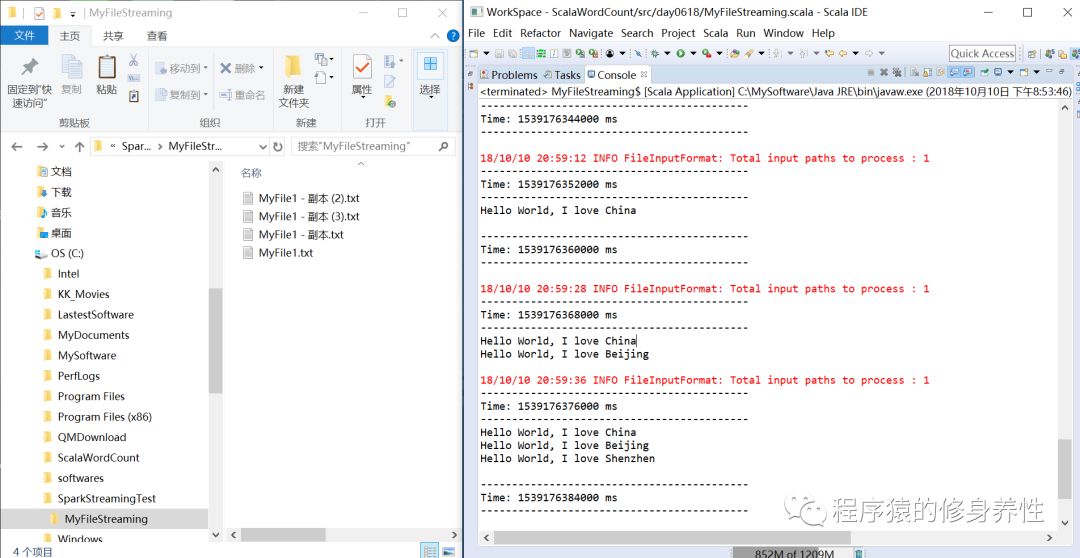This screenshot has width=1080, height=558.
Task: Click the scissors cut icon in ribbon
Action: tap(134, 60)
